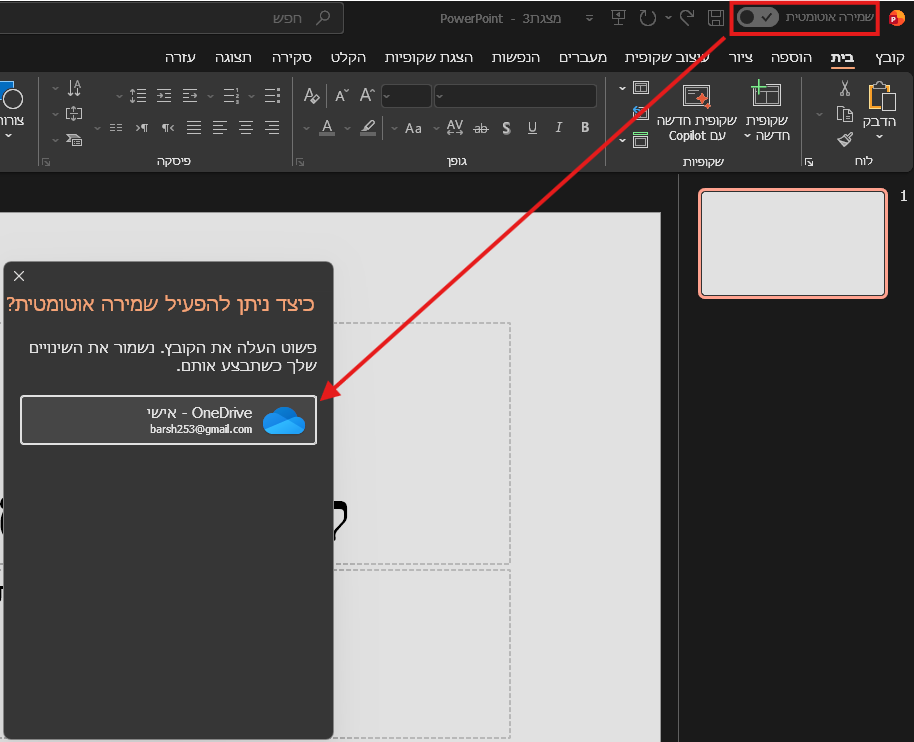914x742 pixels.
Task: Open the Slide Show (הצגת שקופיות) tab
Action: [428, 57]
